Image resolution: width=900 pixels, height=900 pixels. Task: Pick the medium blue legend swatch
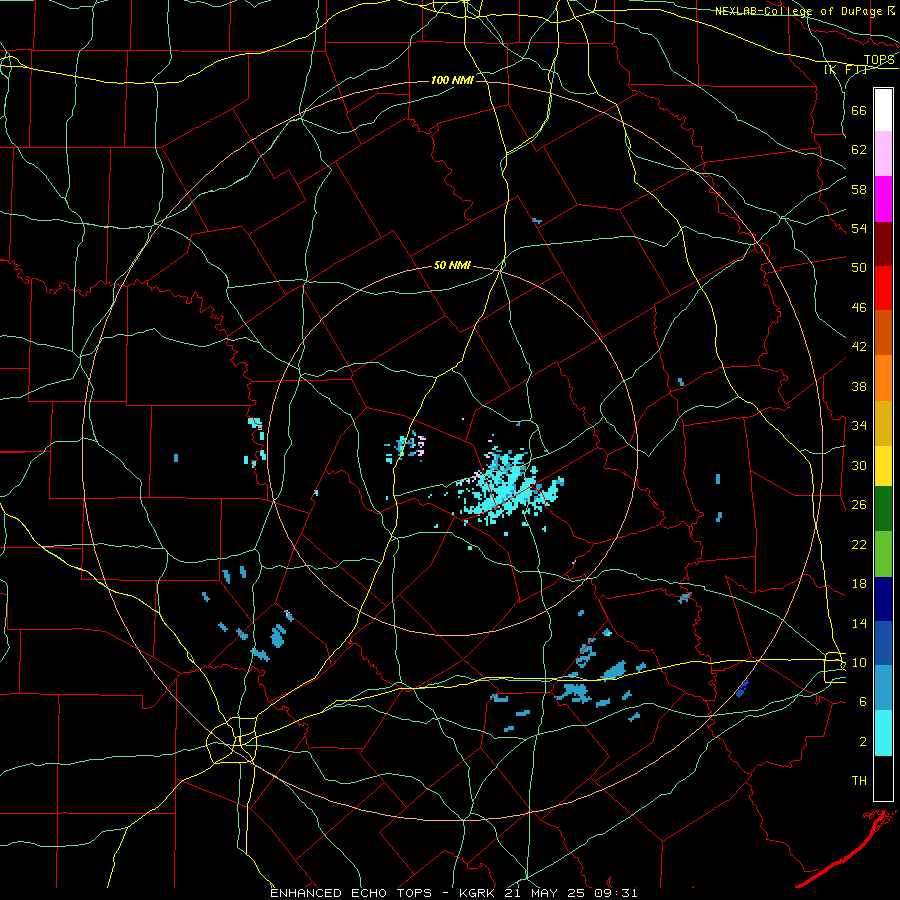(x=883, y=643)
